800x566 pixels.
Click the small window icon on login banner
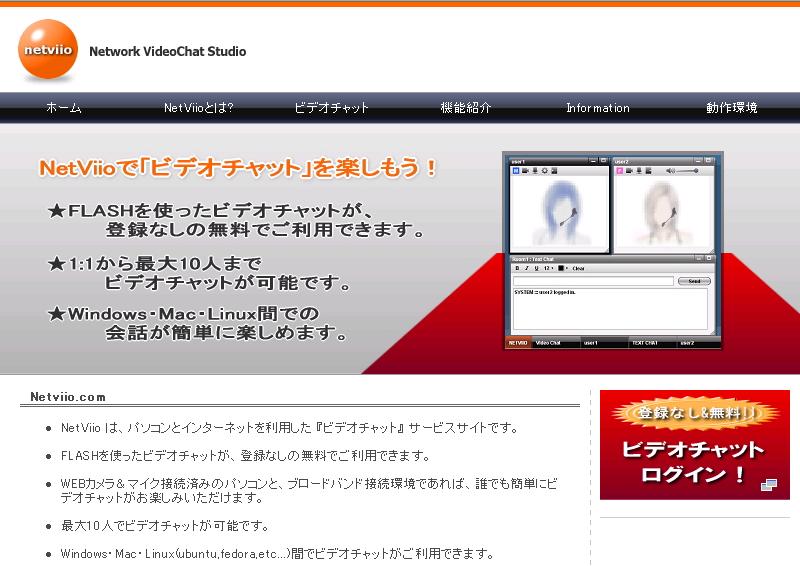pos(769,484)
